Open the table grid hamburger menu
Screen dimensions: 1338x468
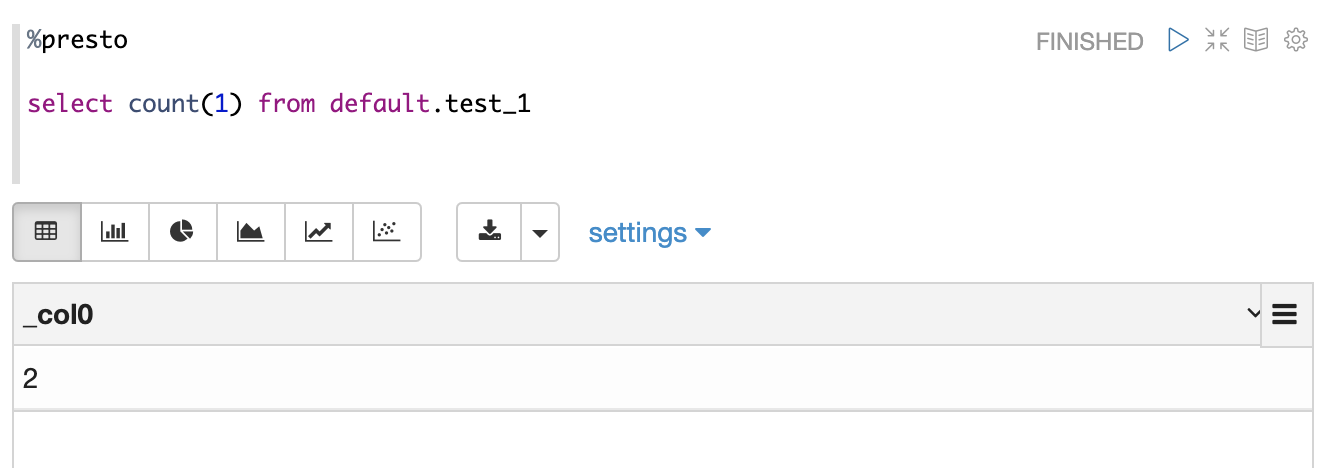tap(1285, 315)
